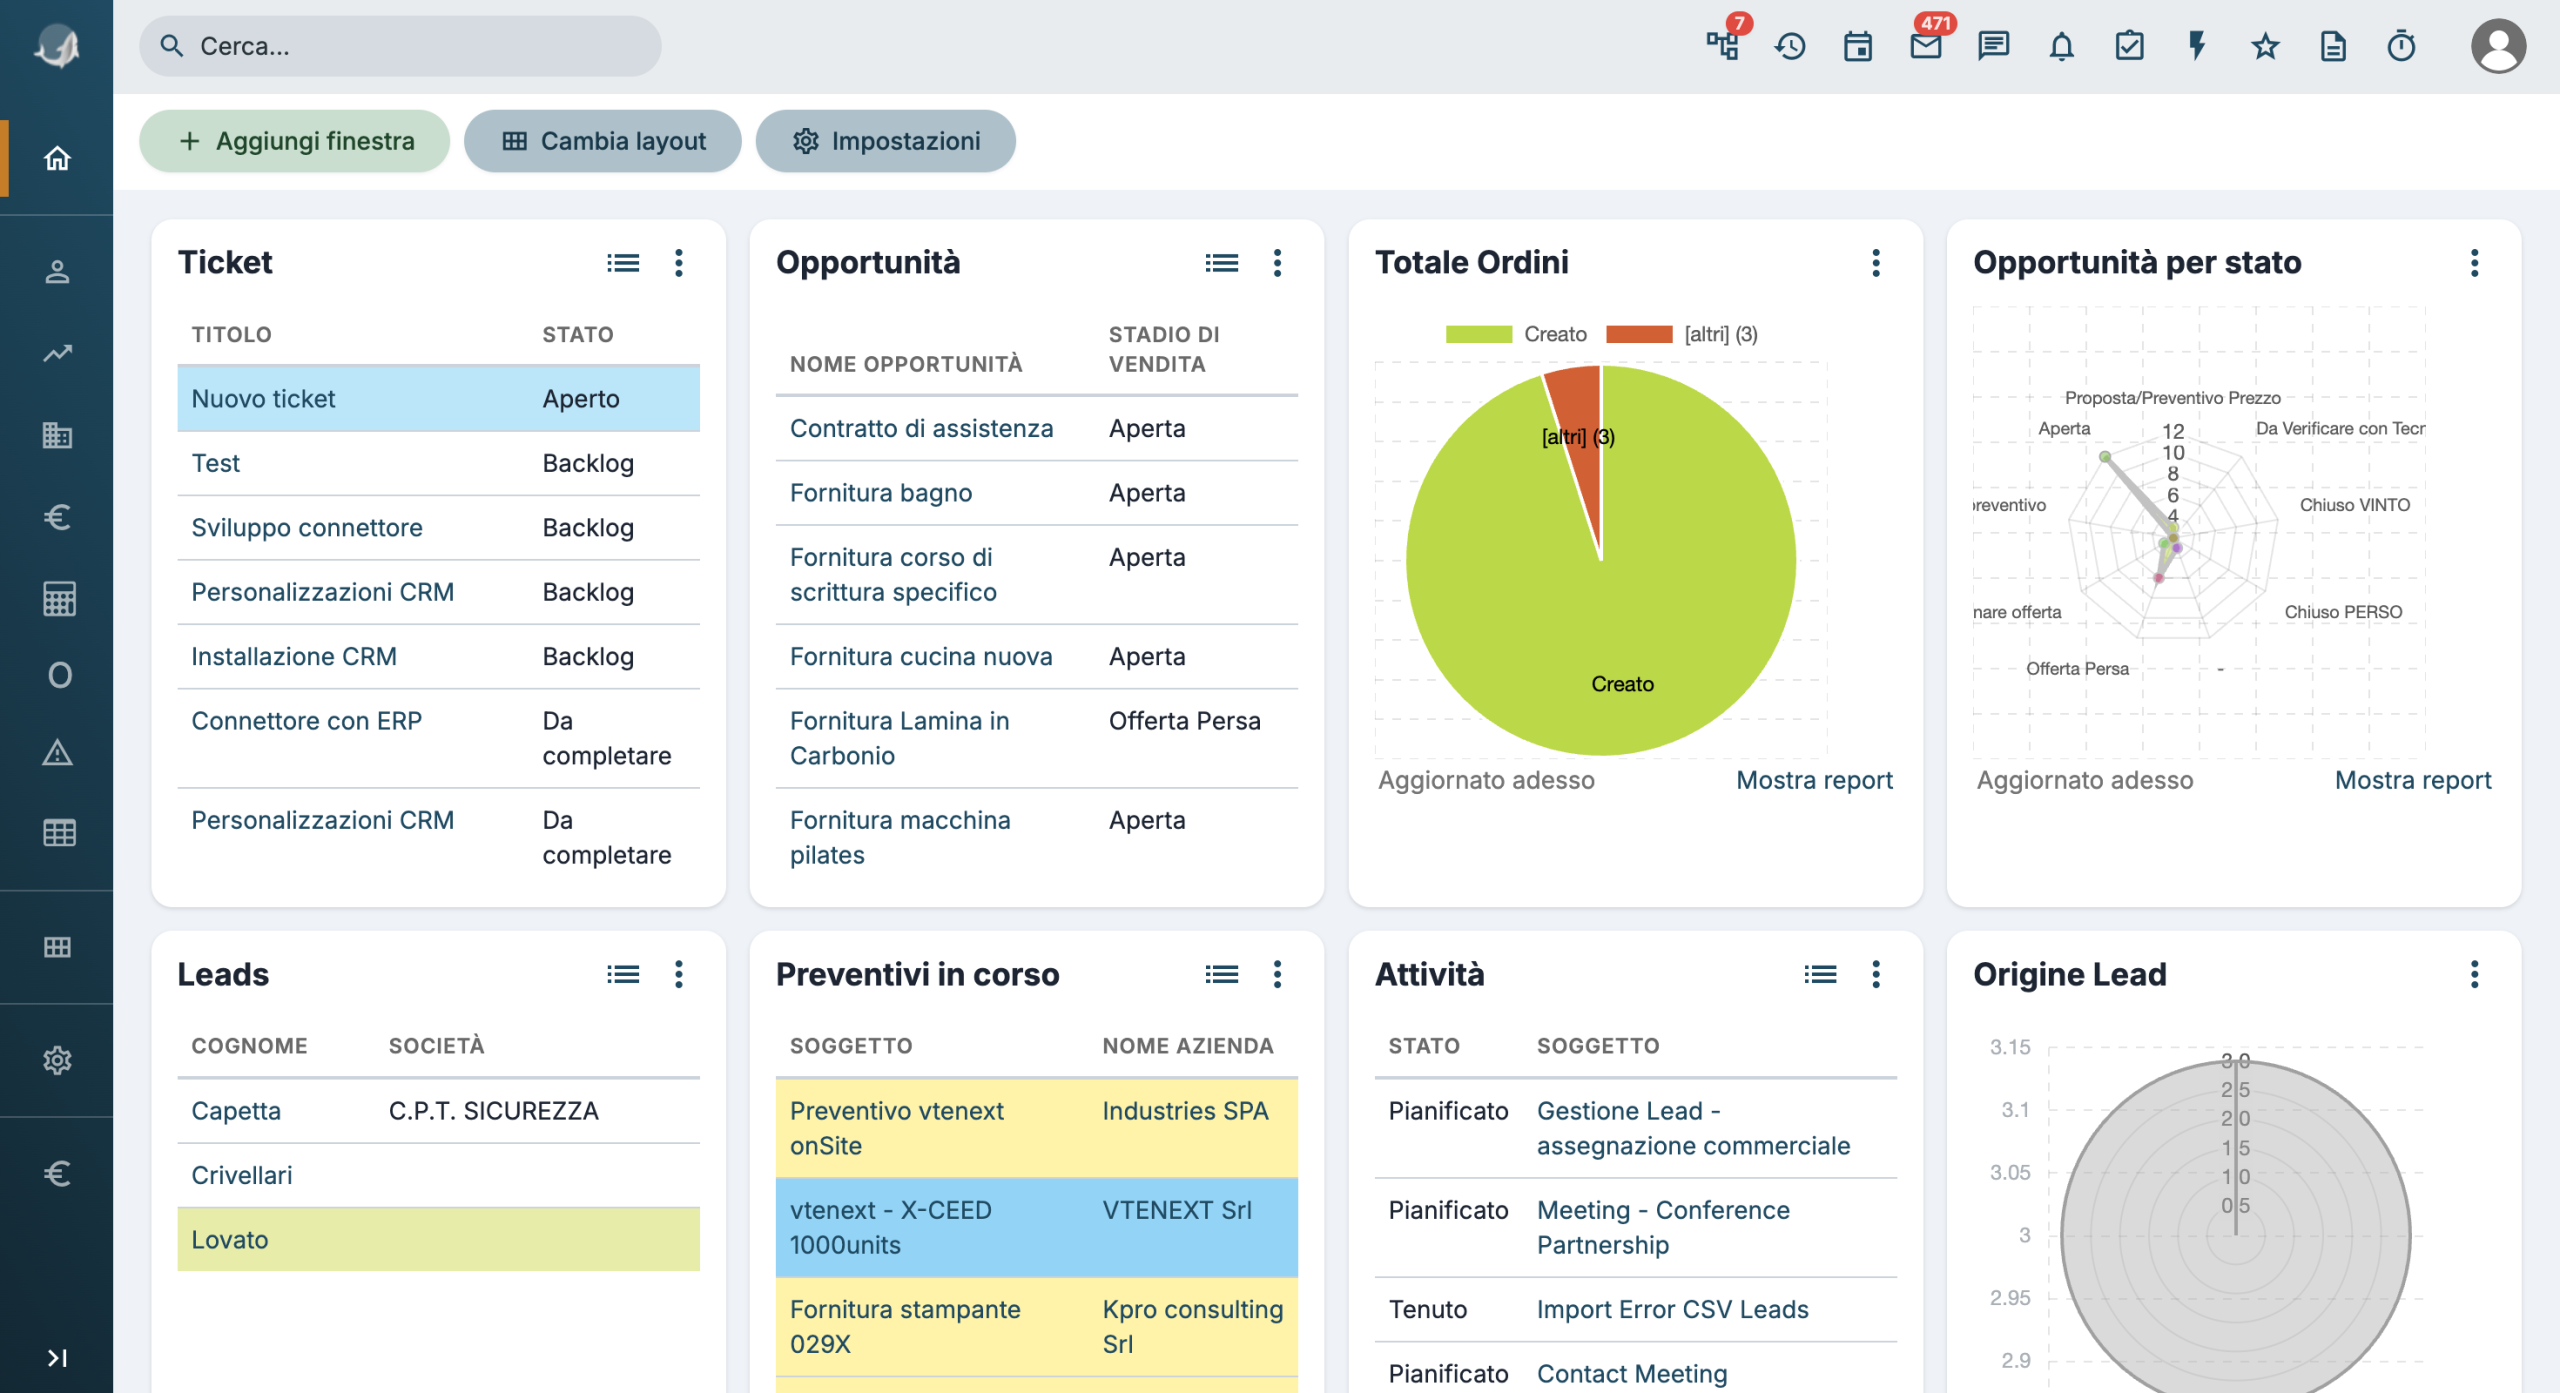Open the favorites star icon
The width and height of the screenshot is (2560, 1393).
tap(2265, 46)
